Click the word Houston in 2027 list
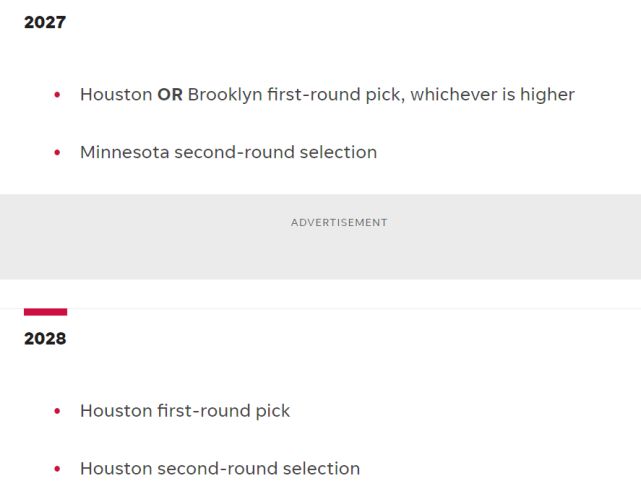 coord(117,95)
